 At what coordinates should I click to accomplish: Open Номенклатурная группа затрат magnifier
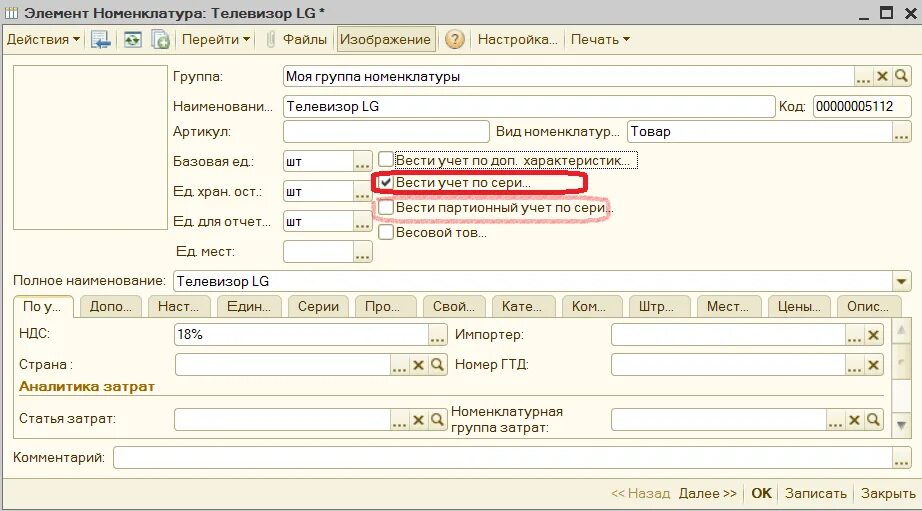[873, 420]
